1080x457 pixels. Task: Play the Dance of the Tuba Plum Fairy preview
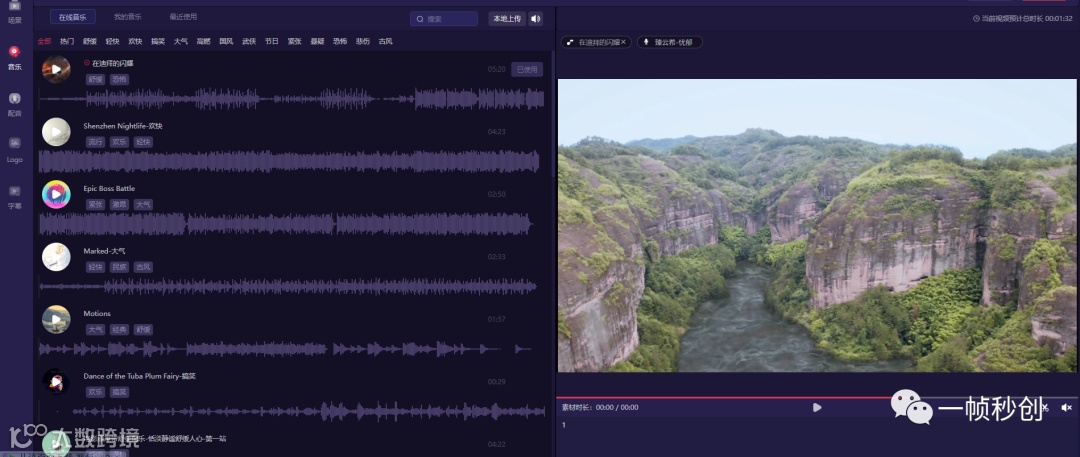(x=56, y=382)
